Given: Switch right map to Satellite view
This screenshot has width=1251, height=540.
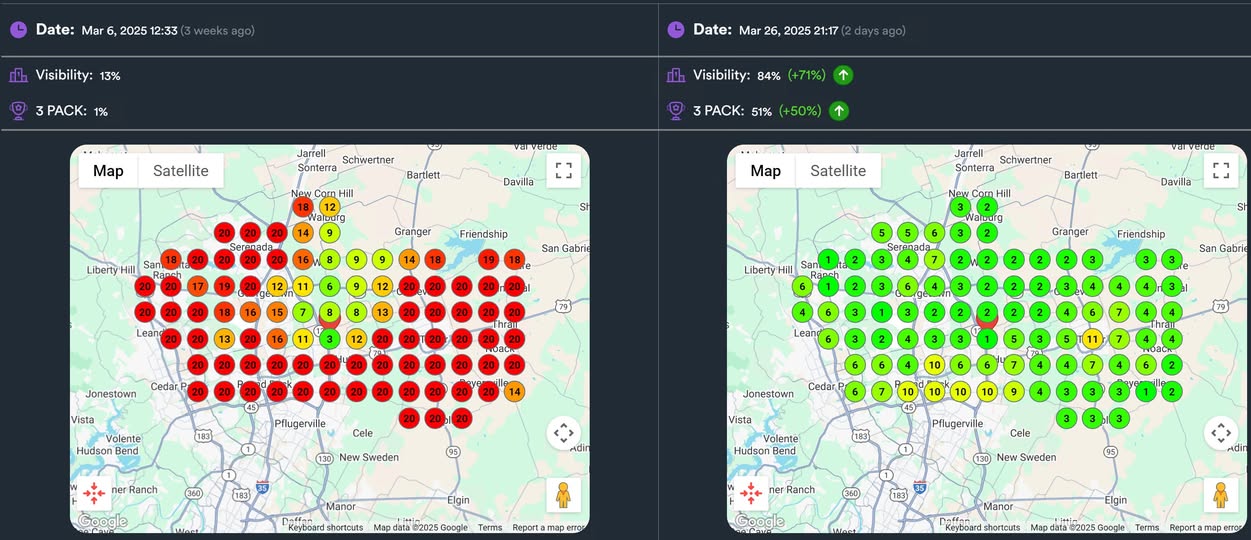Looking at the screenshot, I should [838, 171].
